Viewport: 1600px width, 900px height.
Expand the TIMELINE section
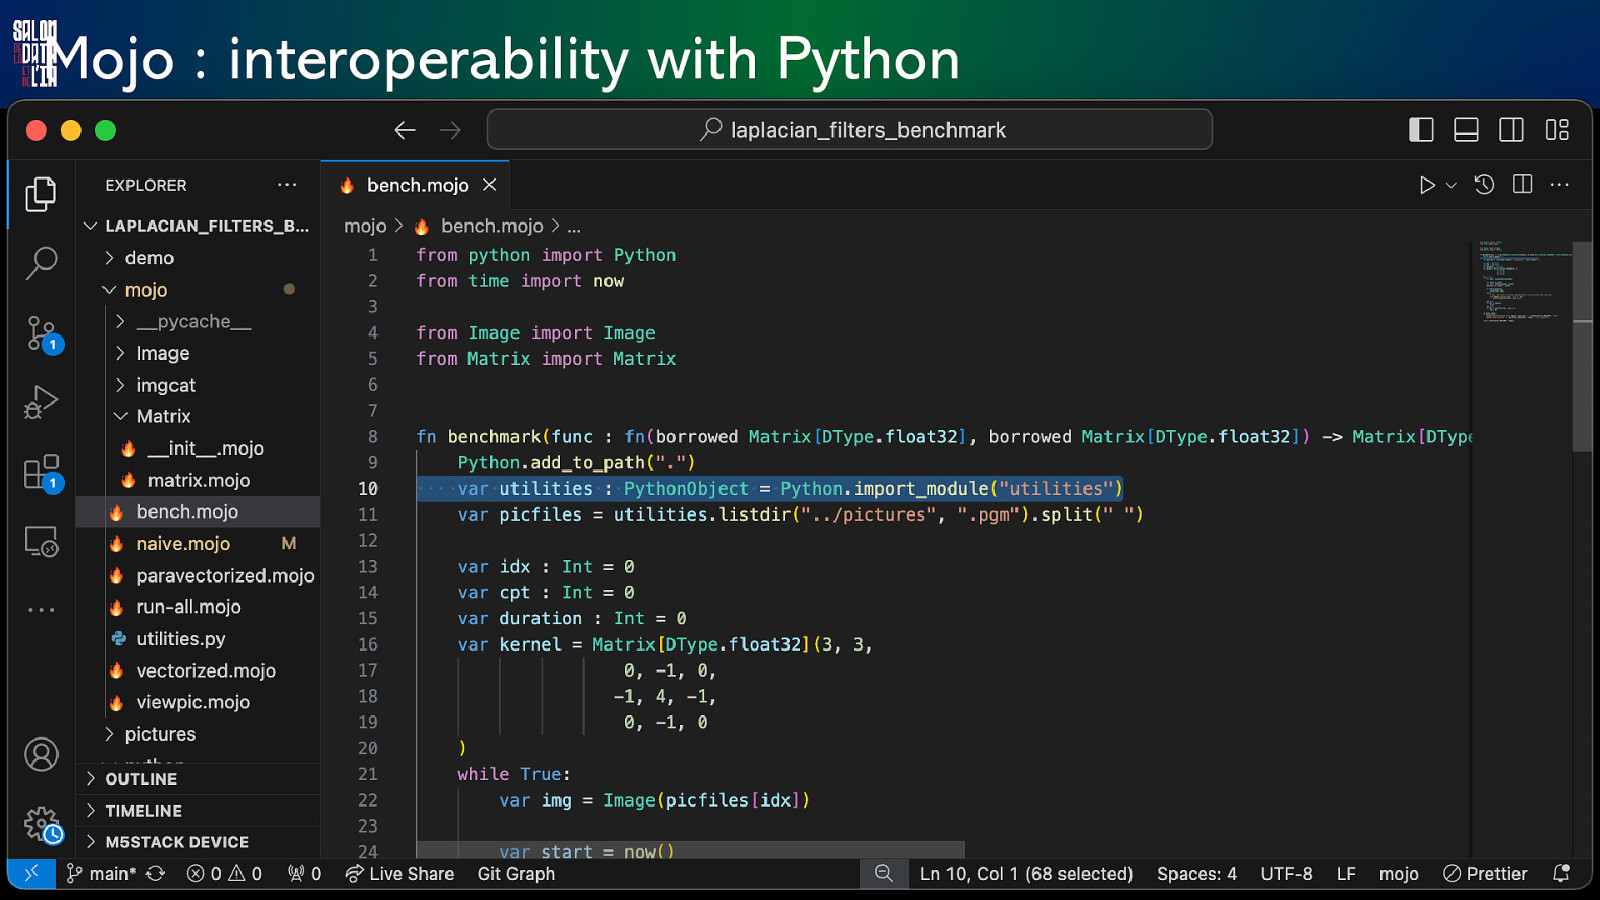pyautogui.click(x=198, y=811)
